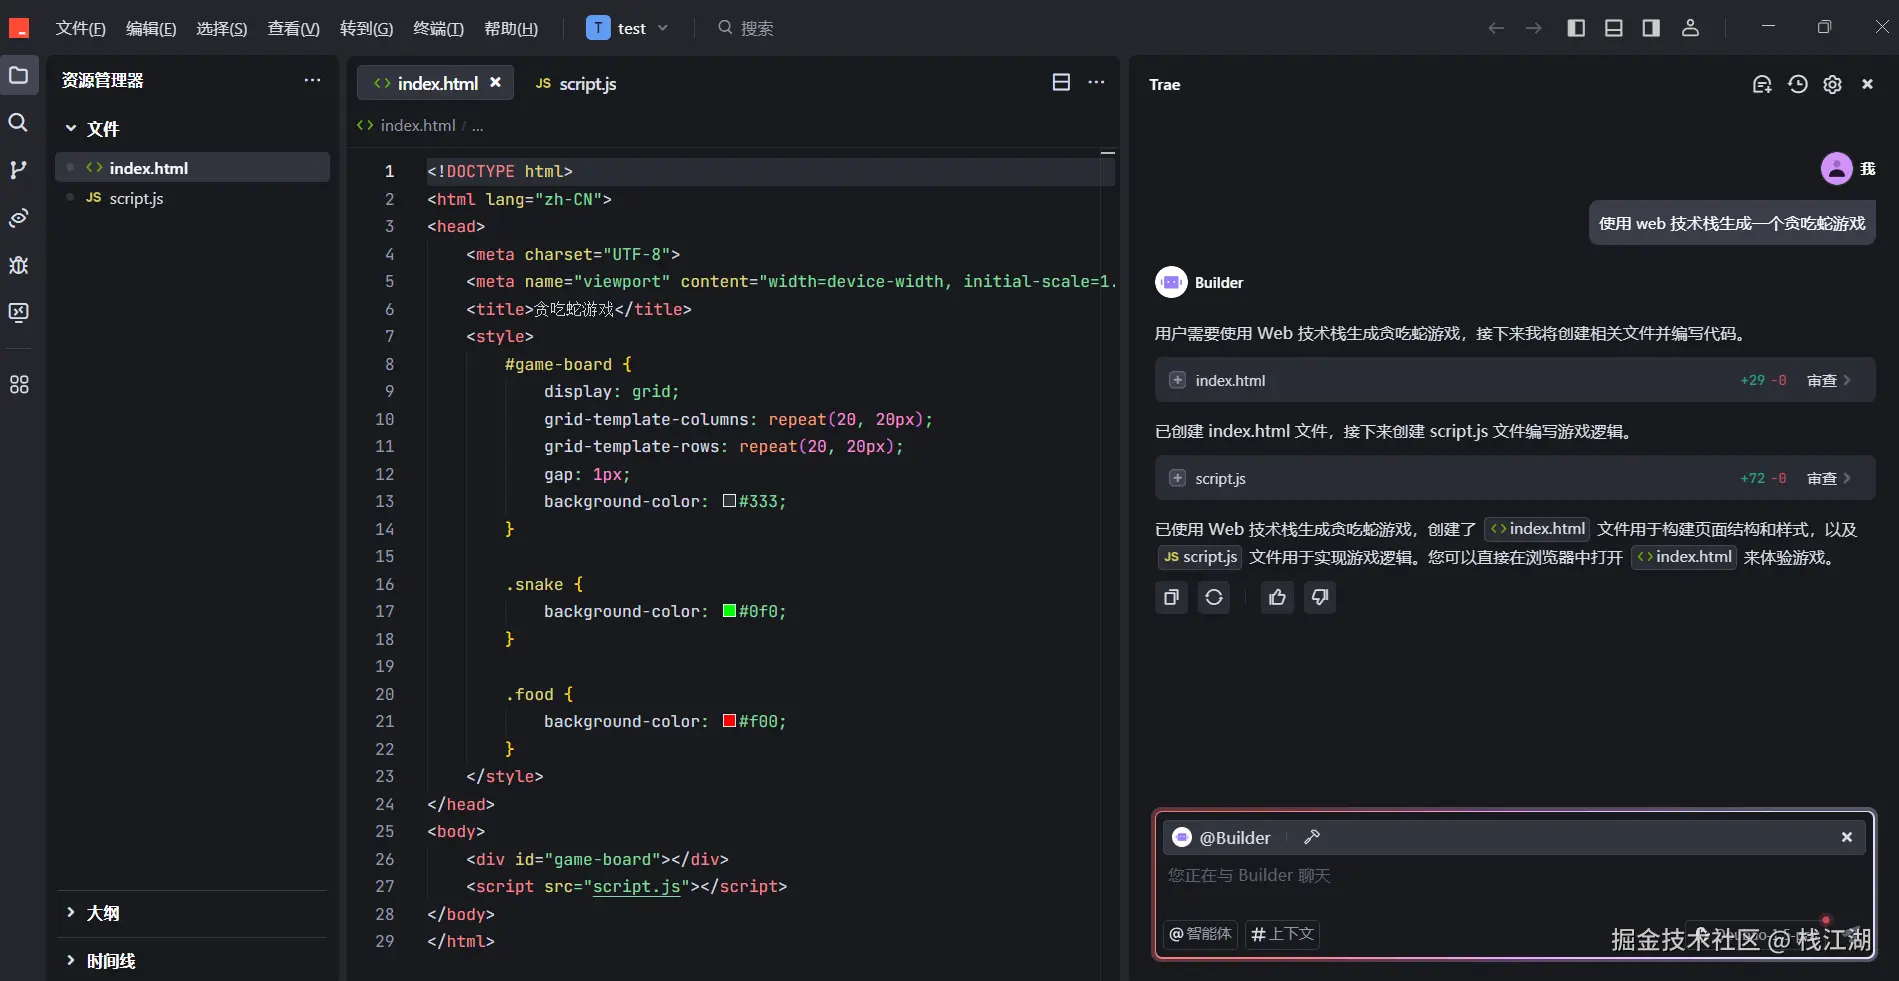Regenerate the Builder response
This screenshot has height=981, width=1899.
point(1214,597)
